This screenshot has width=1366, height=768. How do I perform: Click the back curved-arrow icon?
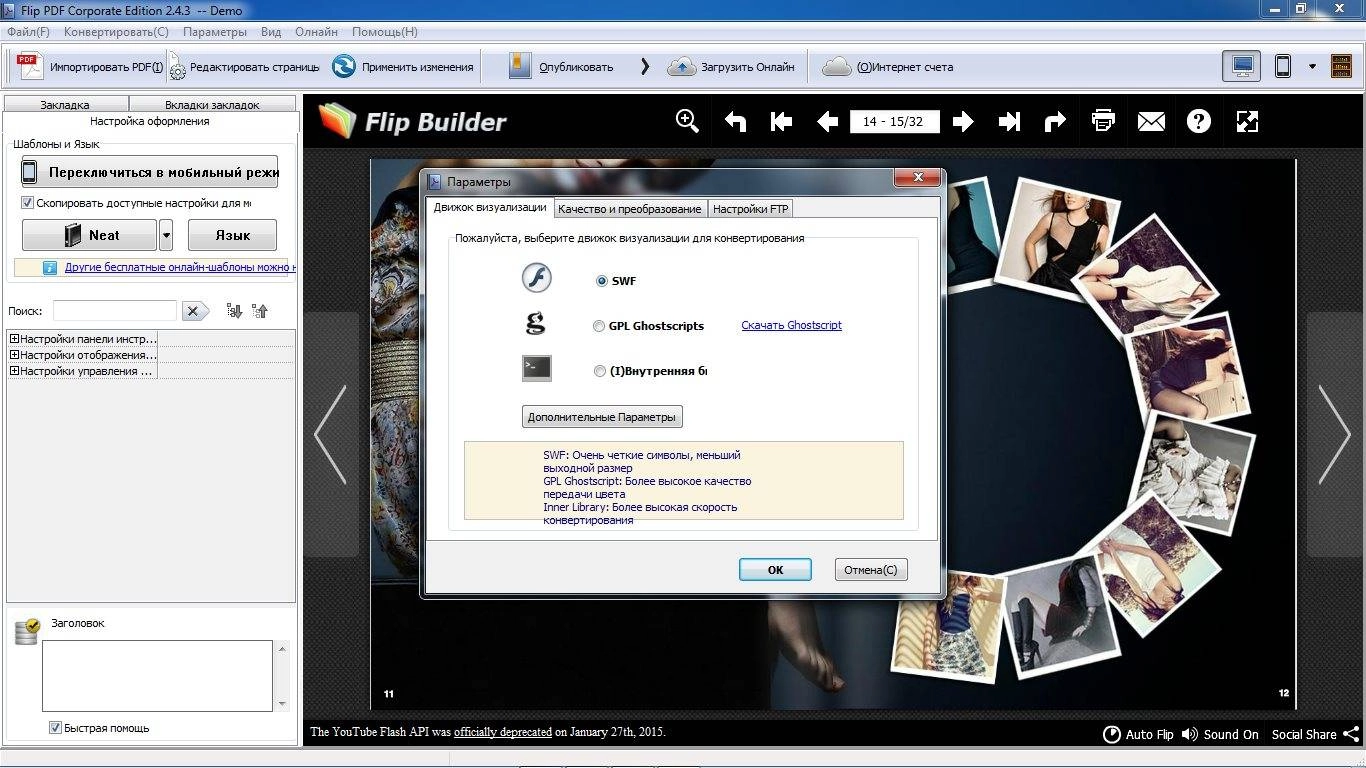click(735, 122)
